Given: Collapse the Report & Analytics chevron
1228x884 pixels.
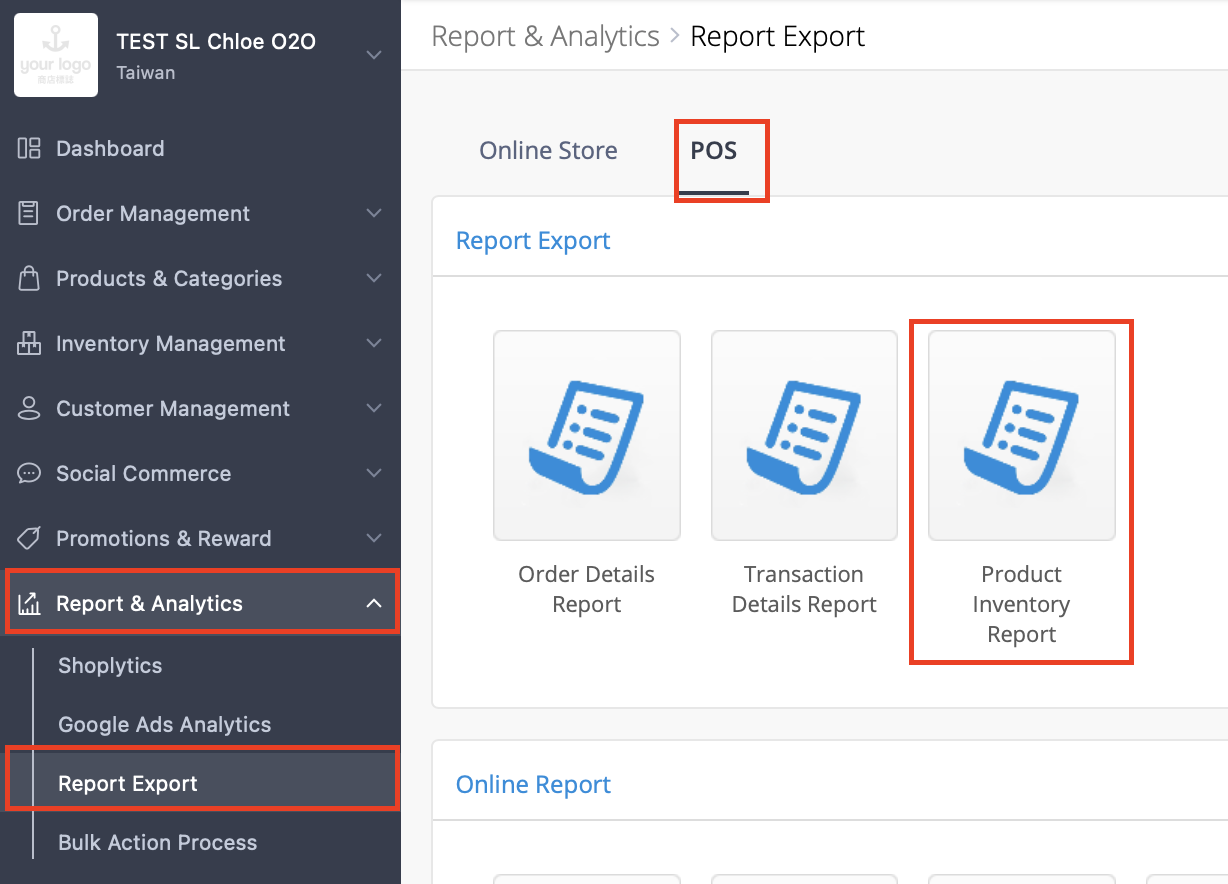Looking at the screenshot, I should pyautogui.click(x=374, y=604).
